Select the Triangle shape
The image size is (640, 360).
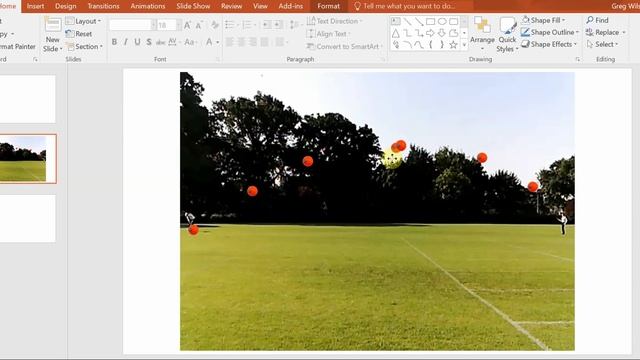pyautogui.click(x=396, y=33)
